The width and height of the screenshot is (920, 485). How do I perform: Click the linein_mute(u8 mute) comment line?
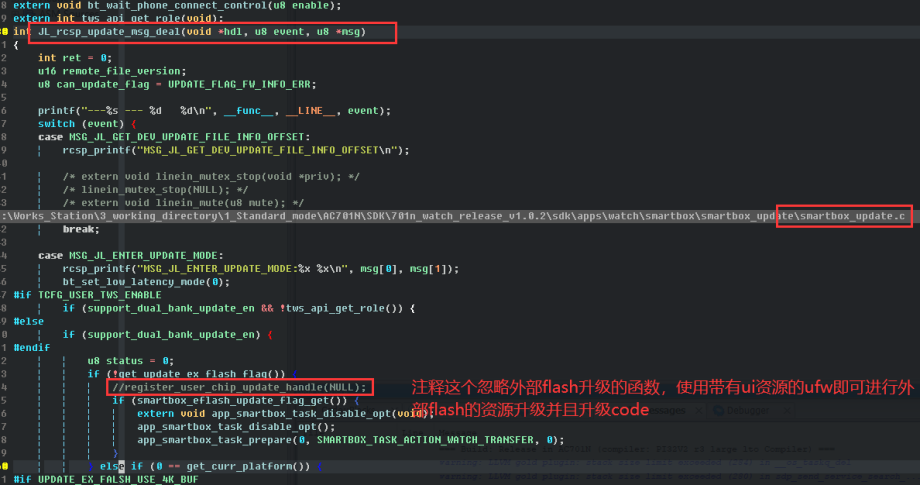pos(183,203)
